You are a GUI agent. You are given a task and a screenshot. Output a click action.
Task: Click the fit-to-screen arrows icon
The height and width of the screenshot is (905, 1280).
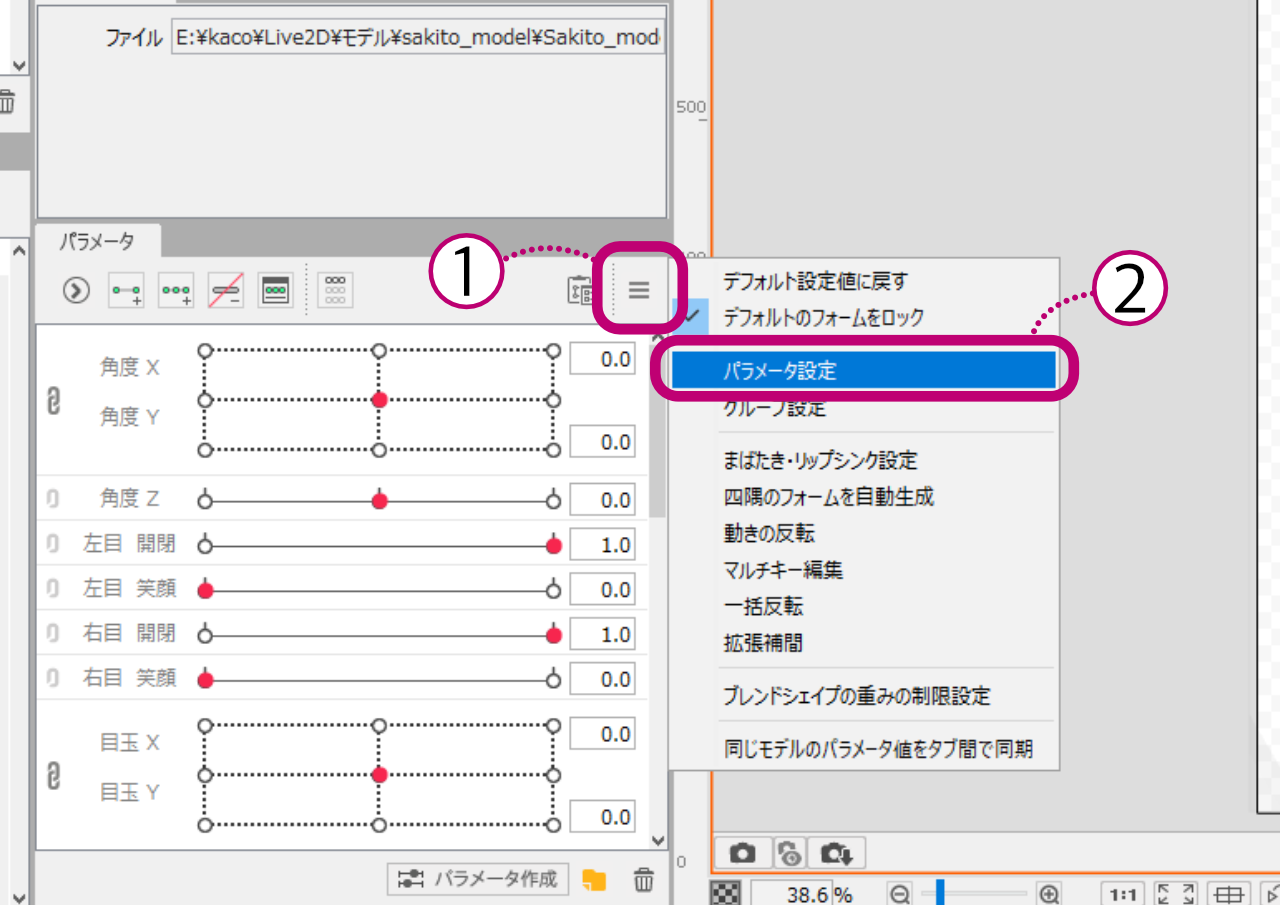pyautogui.click(x=1177, y=894)
